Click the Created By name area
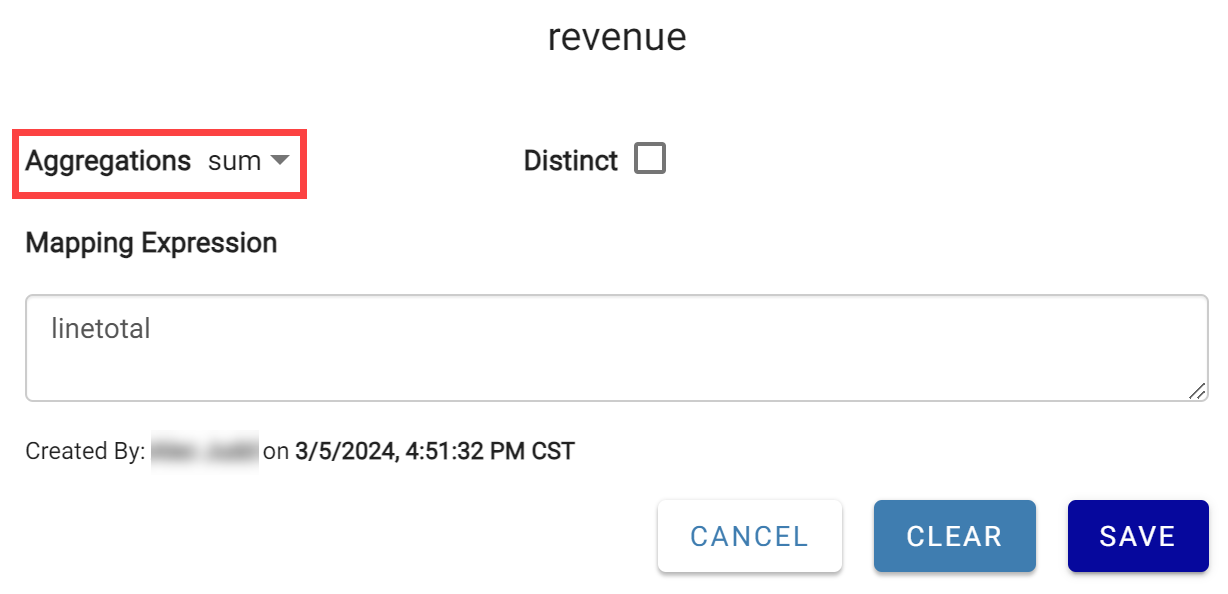The width and height of the screenshot is (1228, 594). point(206,451)
